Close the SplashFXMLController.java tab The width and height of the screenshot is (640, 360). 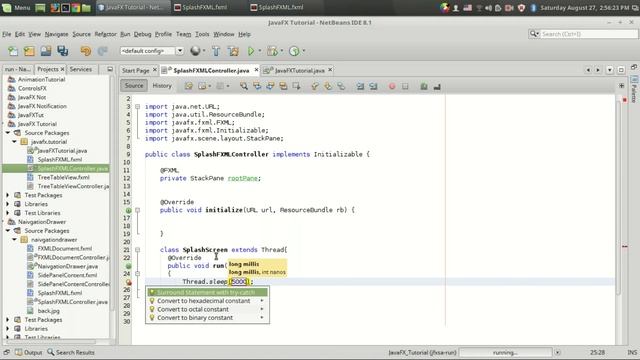[x=256, y=70]
